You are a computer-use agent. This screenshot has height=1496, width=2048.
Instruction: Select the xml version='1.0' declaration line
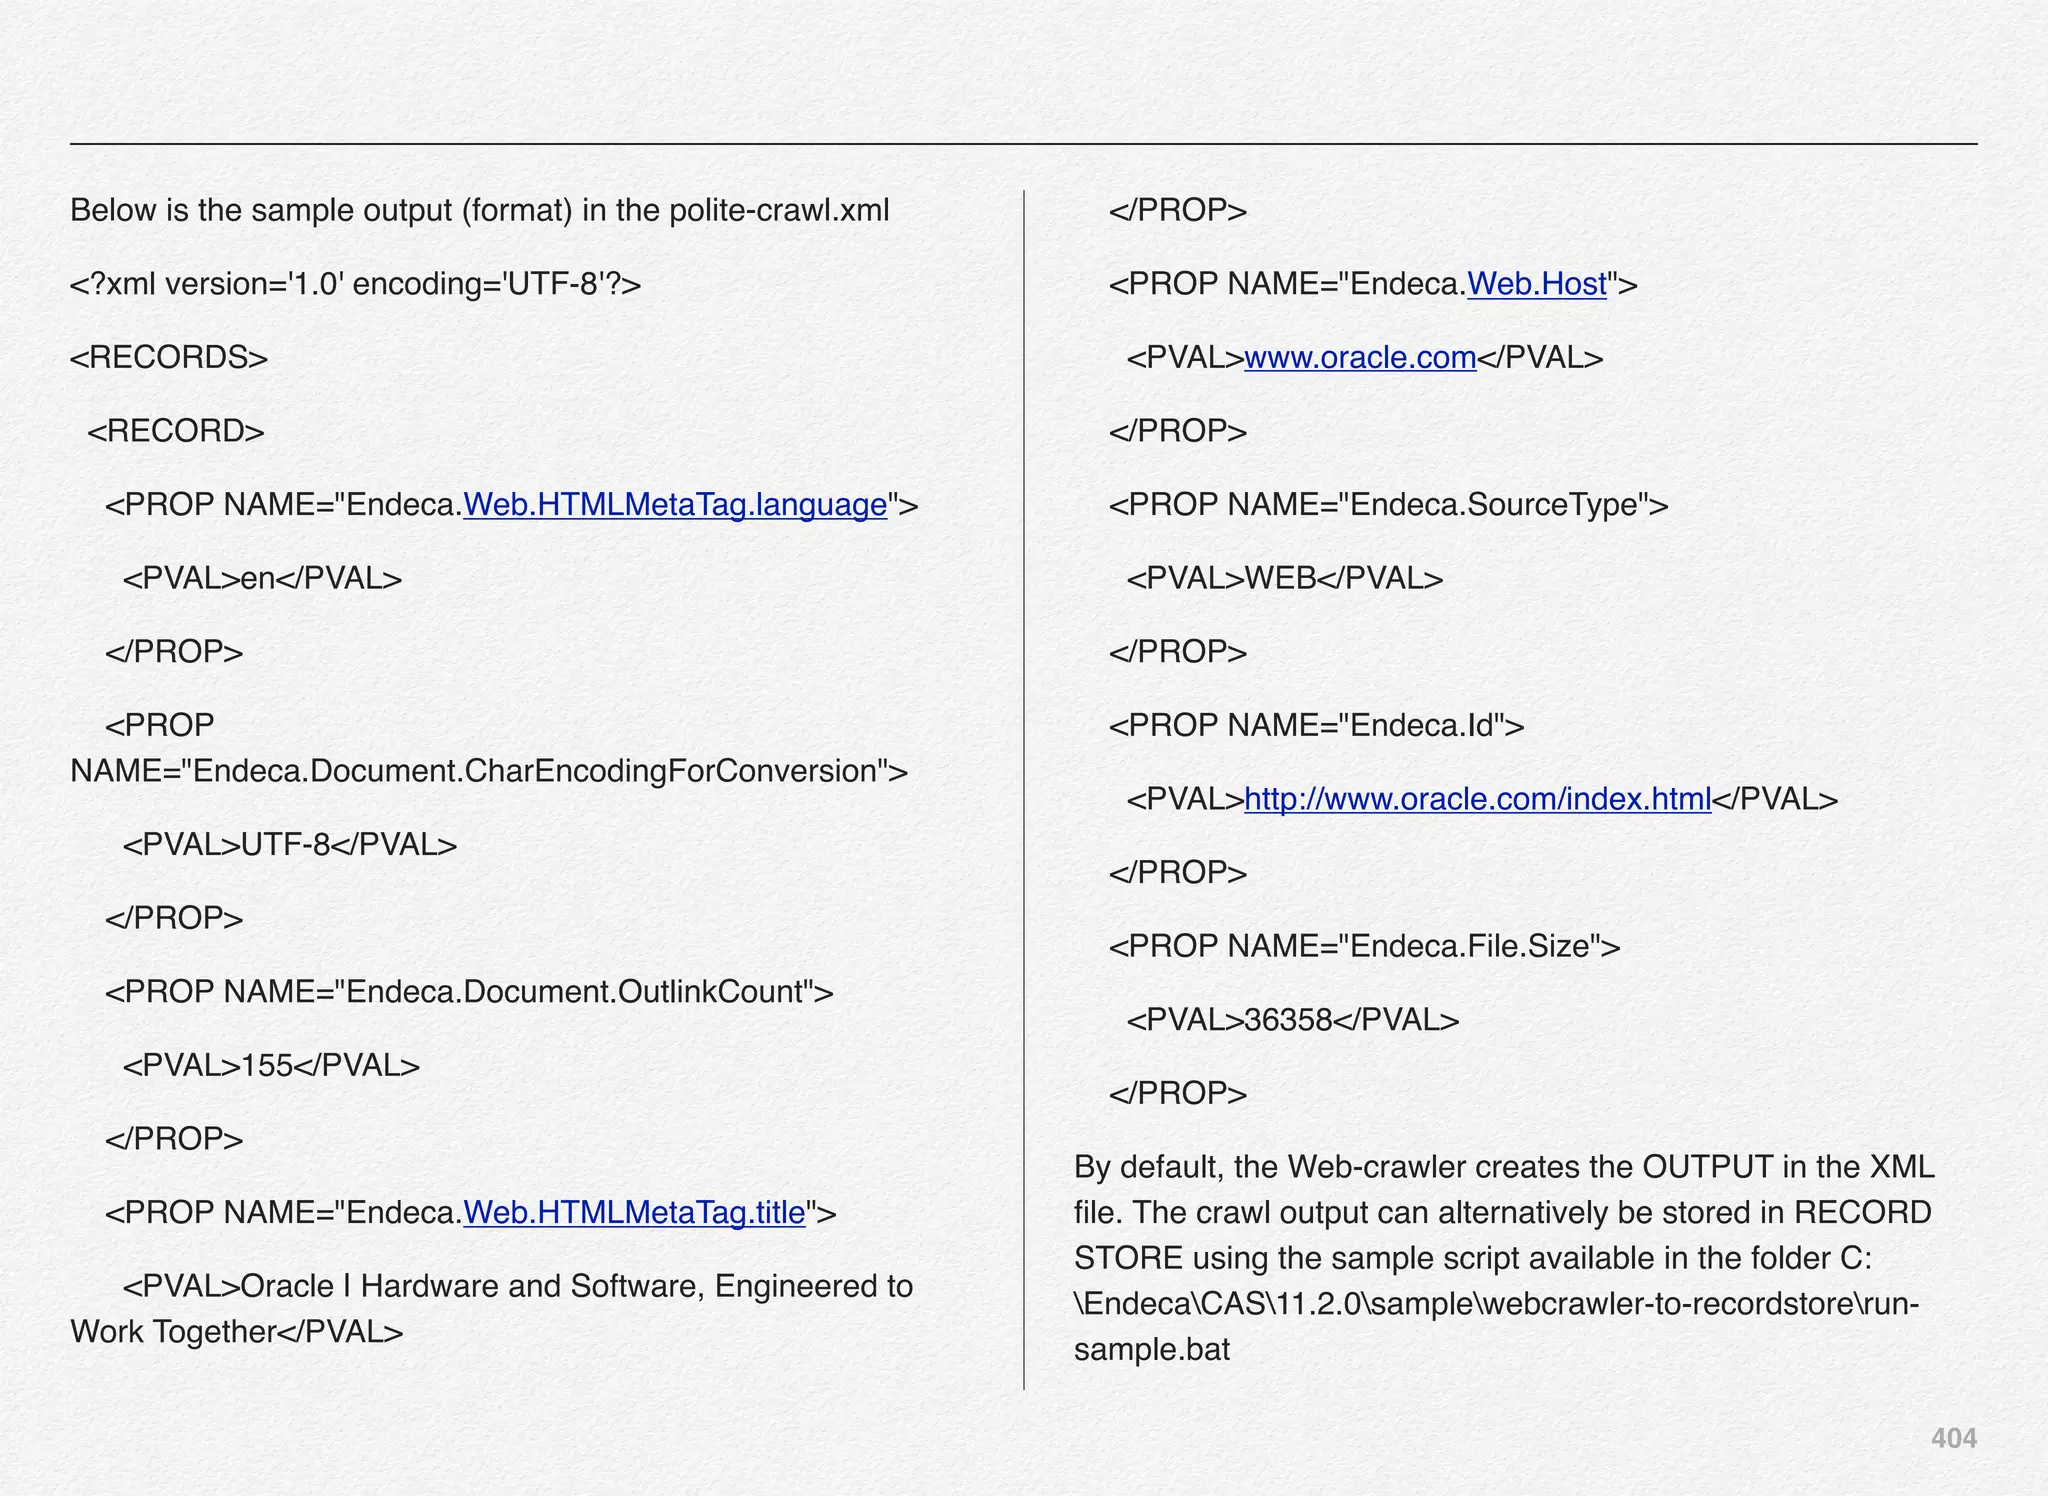pyautogui.click(x=355, y=285)
